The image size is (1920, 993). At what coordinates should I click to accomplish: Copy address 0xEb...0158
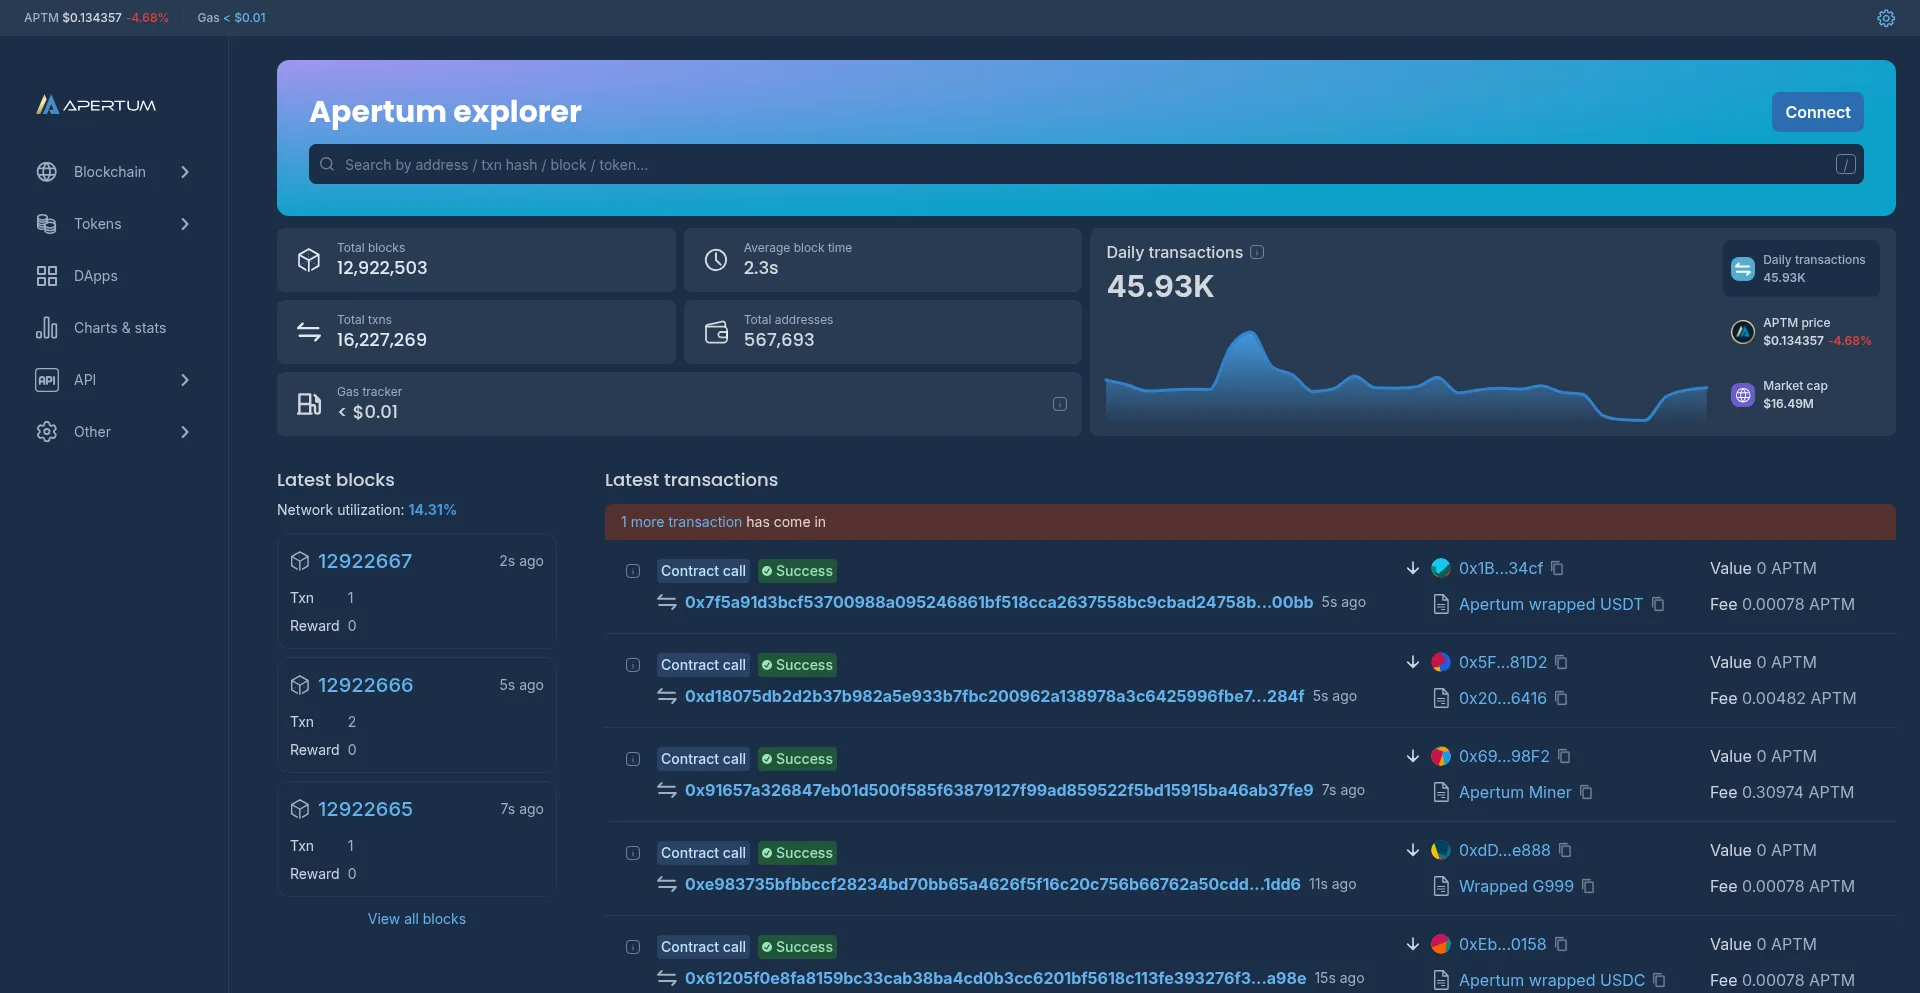pyautogui.click(x=1562, y=944)
